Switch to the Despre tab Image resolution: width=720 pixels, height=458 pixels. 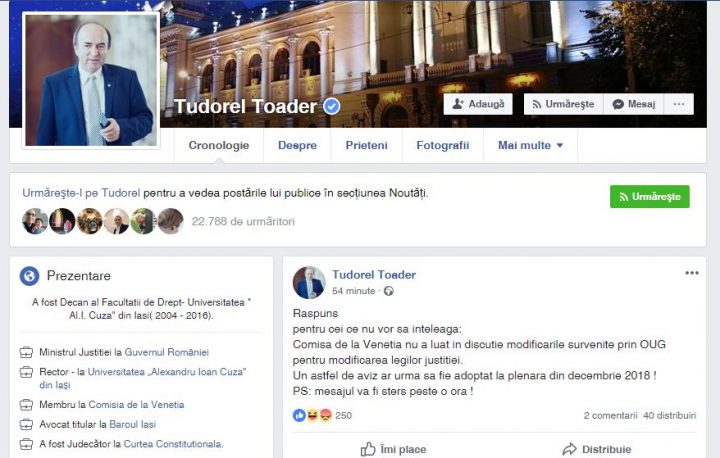point(297,146)
